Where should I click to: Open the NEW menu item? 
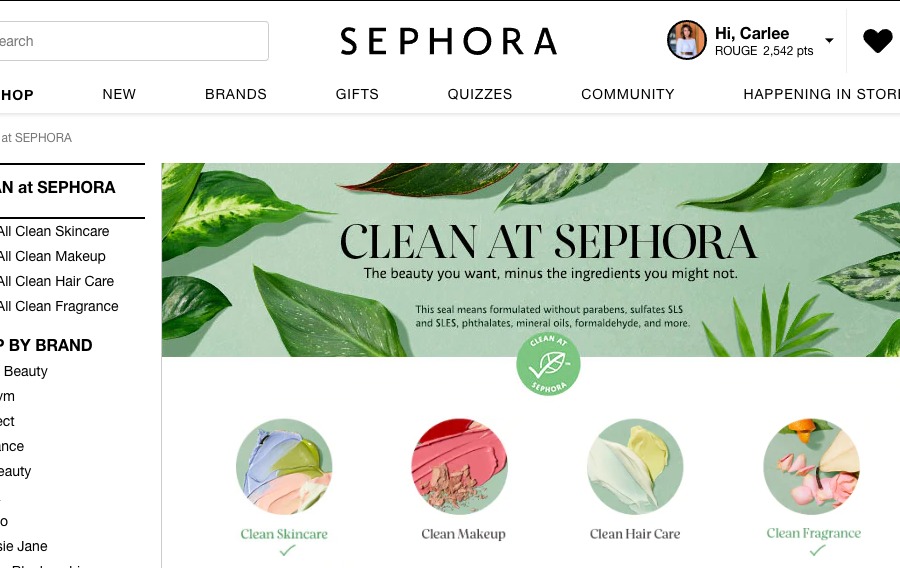(119, 94)
